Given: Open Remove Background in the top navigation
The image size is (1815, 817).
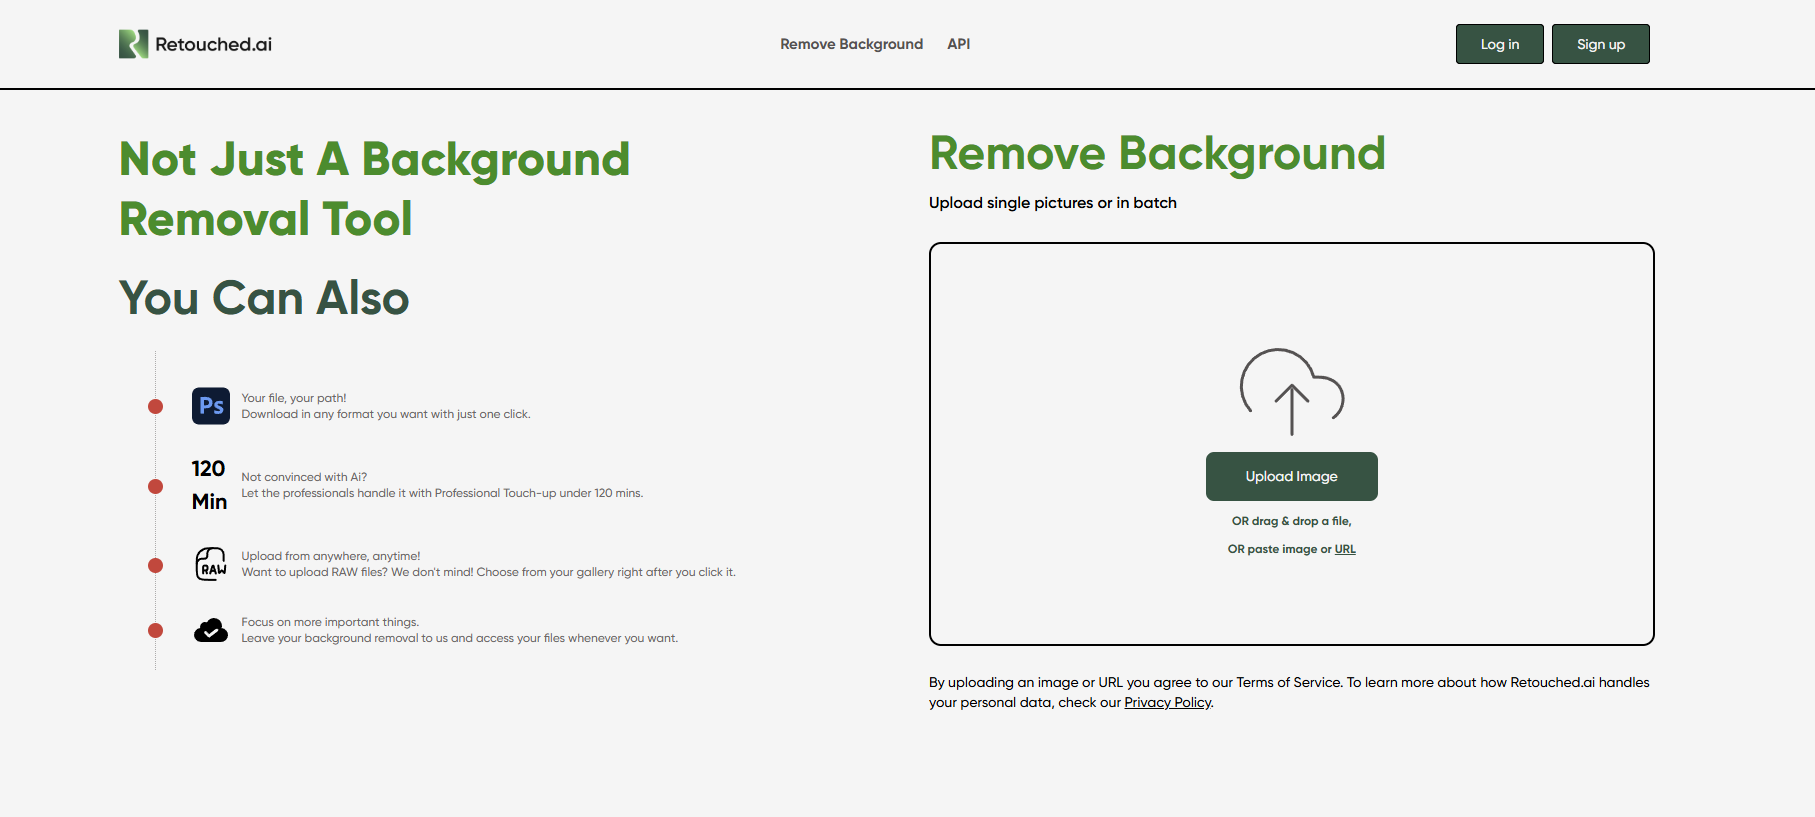Looking at the screenshot, I should click(x=851, y=44).
